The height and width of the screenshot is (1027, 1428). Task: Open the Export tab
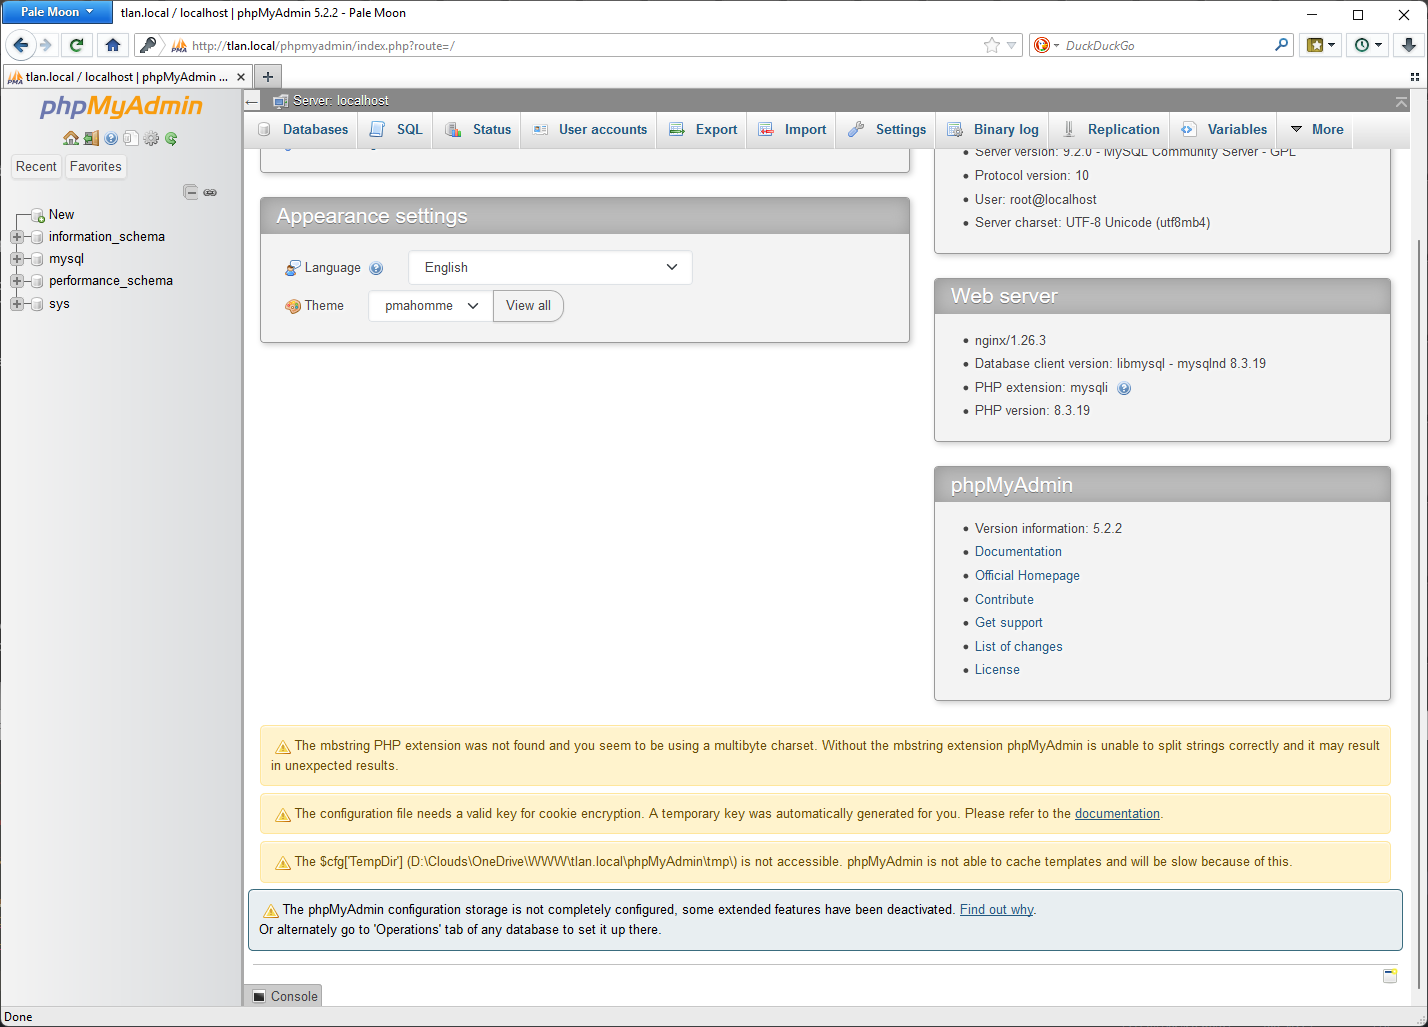(x=703, y=129)
